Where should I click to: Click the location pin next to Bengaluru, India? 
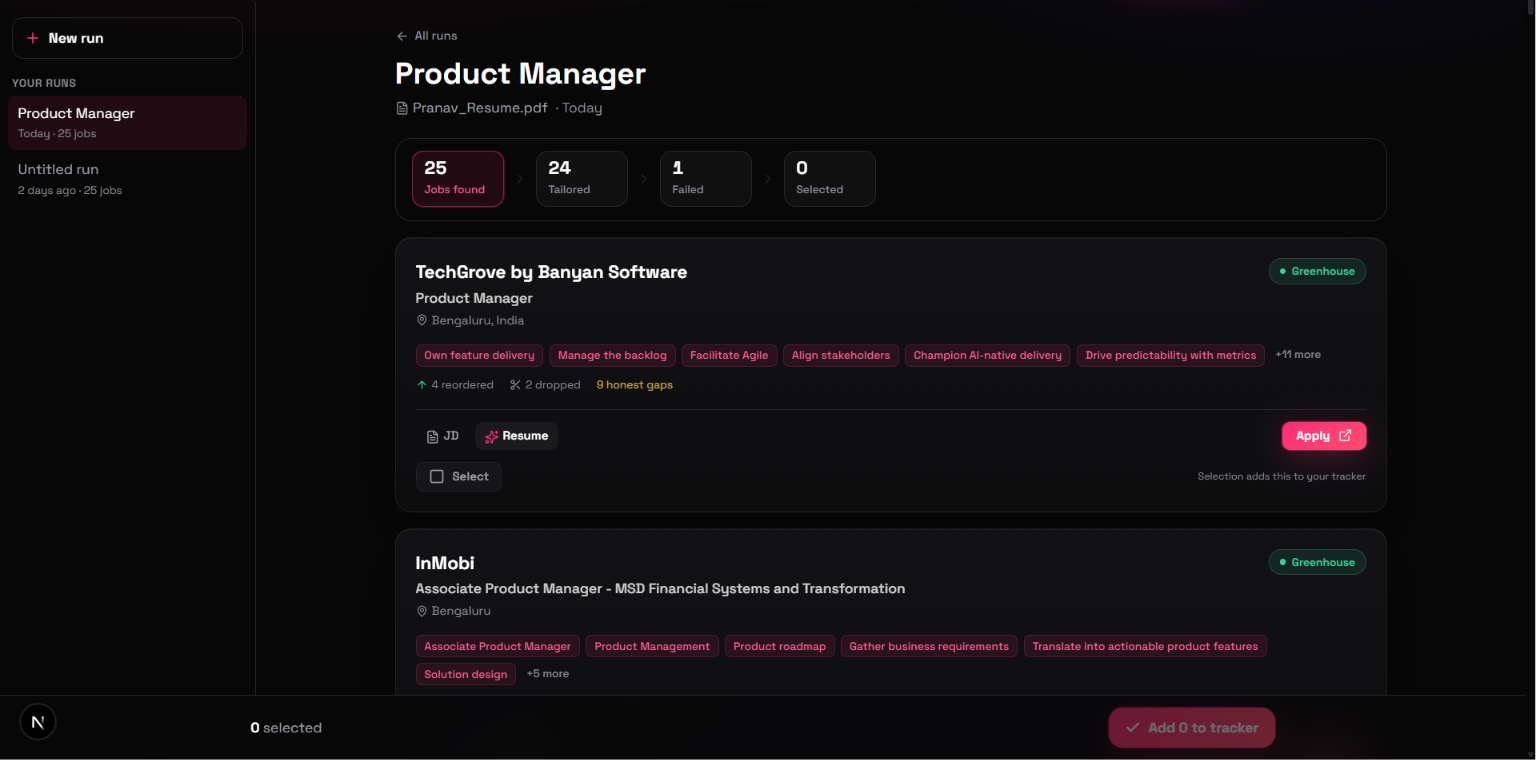coord(422,321)
